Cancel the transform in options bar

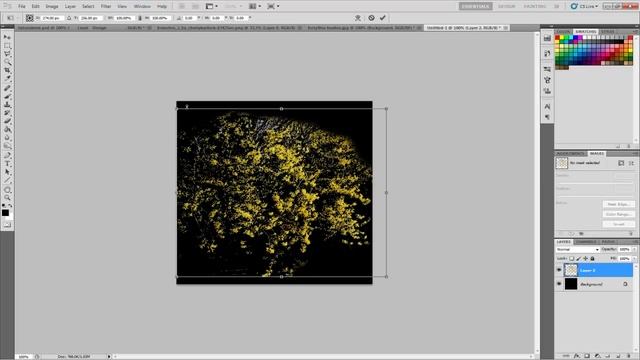(371, 18)
